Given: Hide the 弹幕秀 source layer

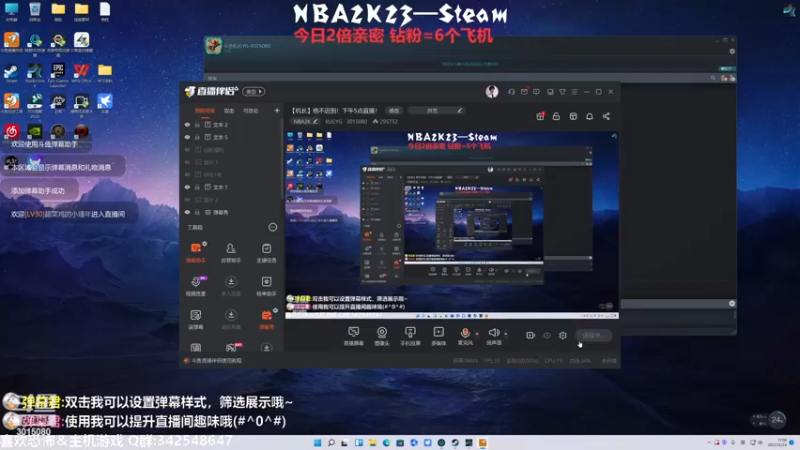Looking at the screenshot, I should tap(187, 212).
